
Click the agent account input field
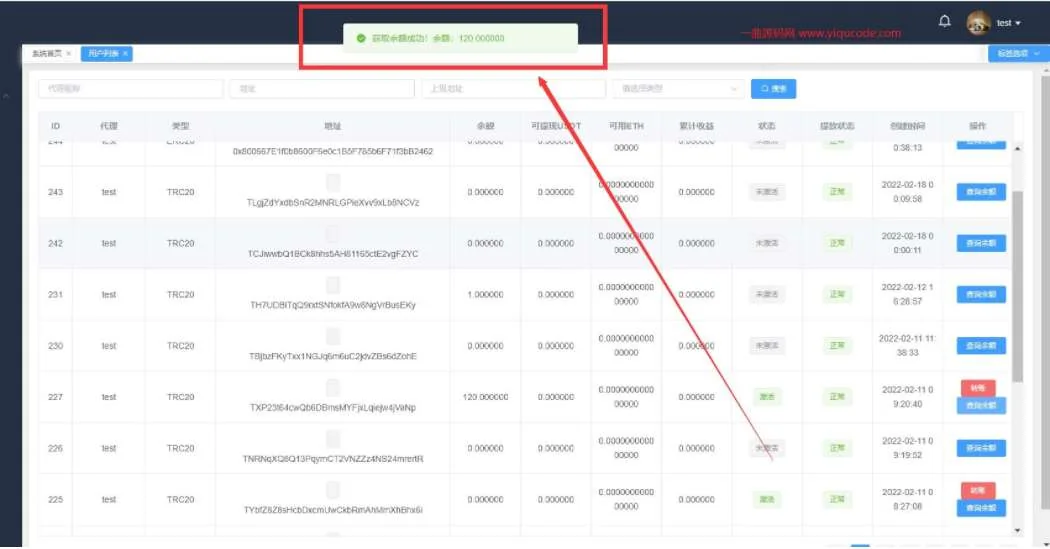tap(130, 89)
